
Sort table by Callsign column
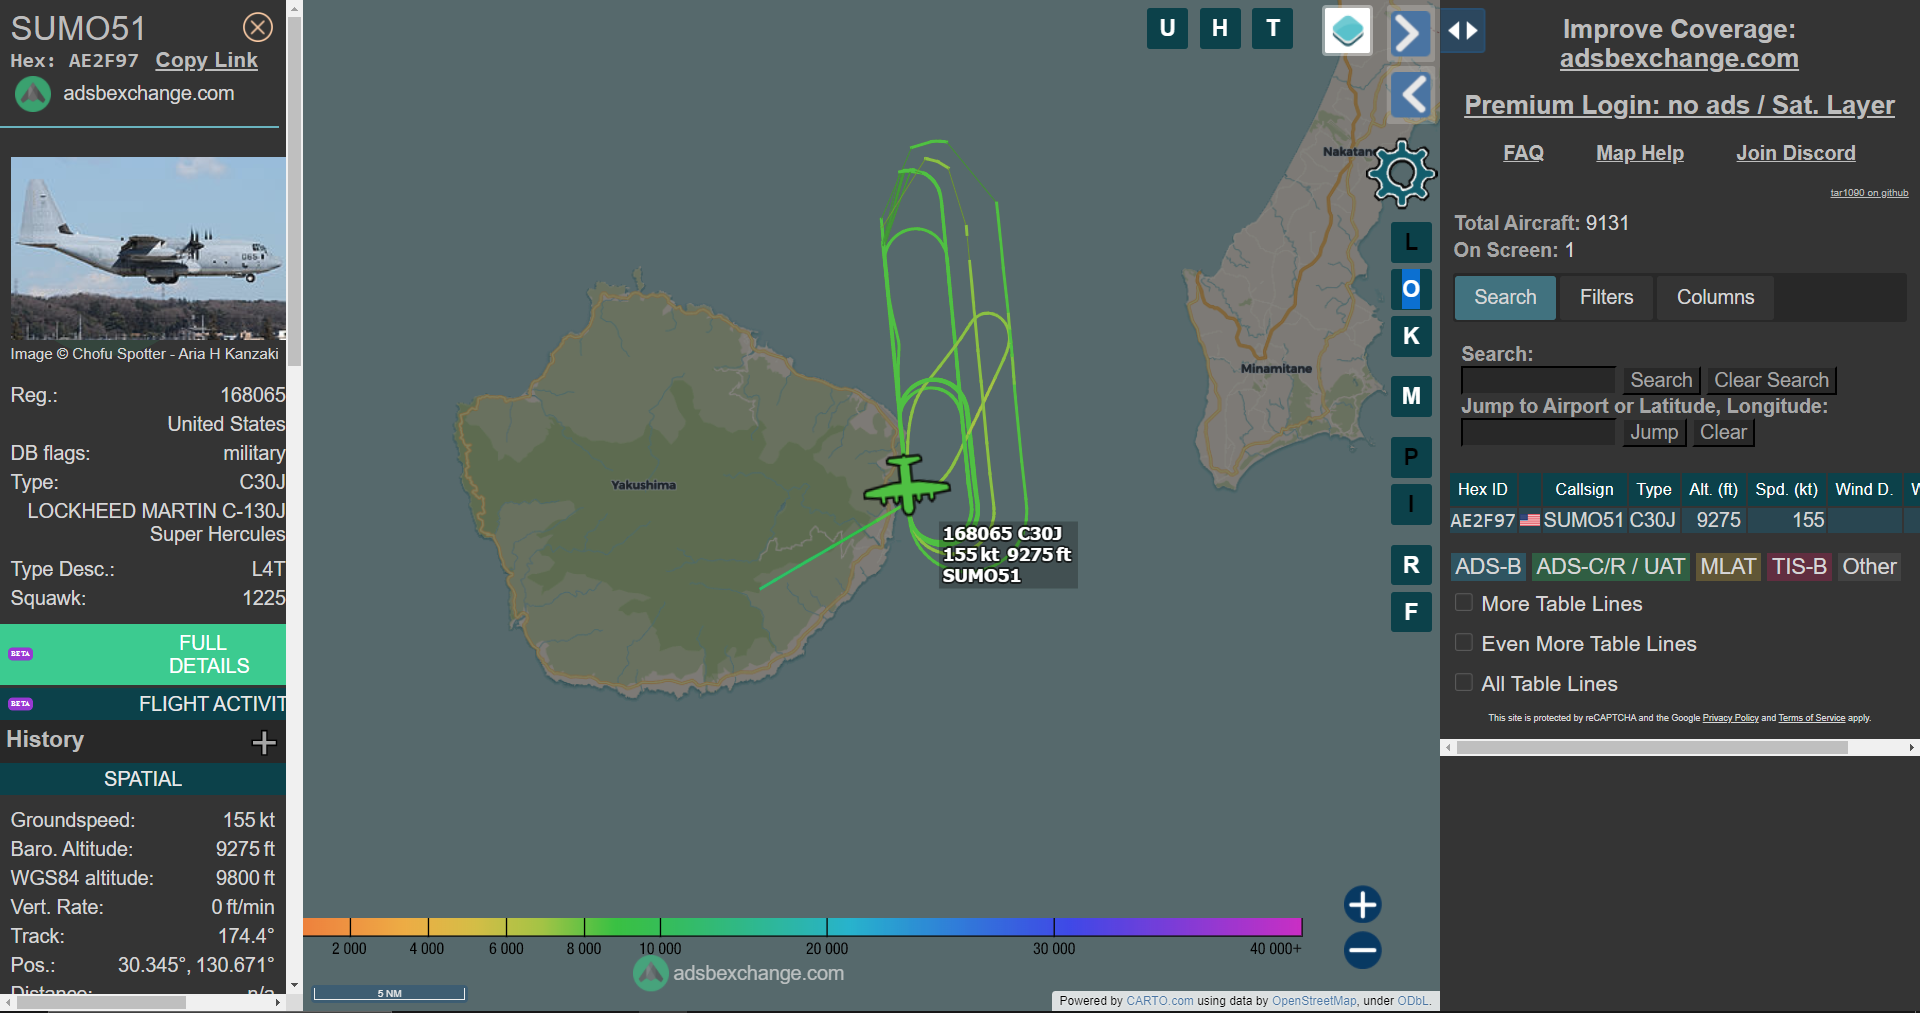(x=1583, y=489)
